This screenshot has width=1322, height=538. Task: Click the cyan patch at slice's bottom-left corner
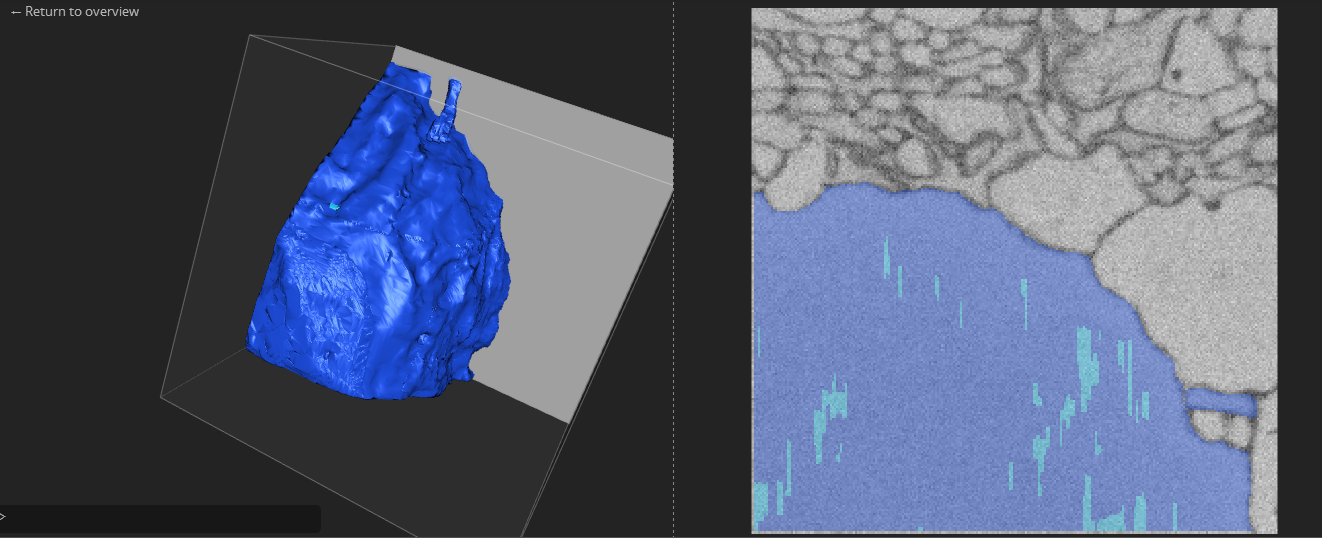pos(759,500)
